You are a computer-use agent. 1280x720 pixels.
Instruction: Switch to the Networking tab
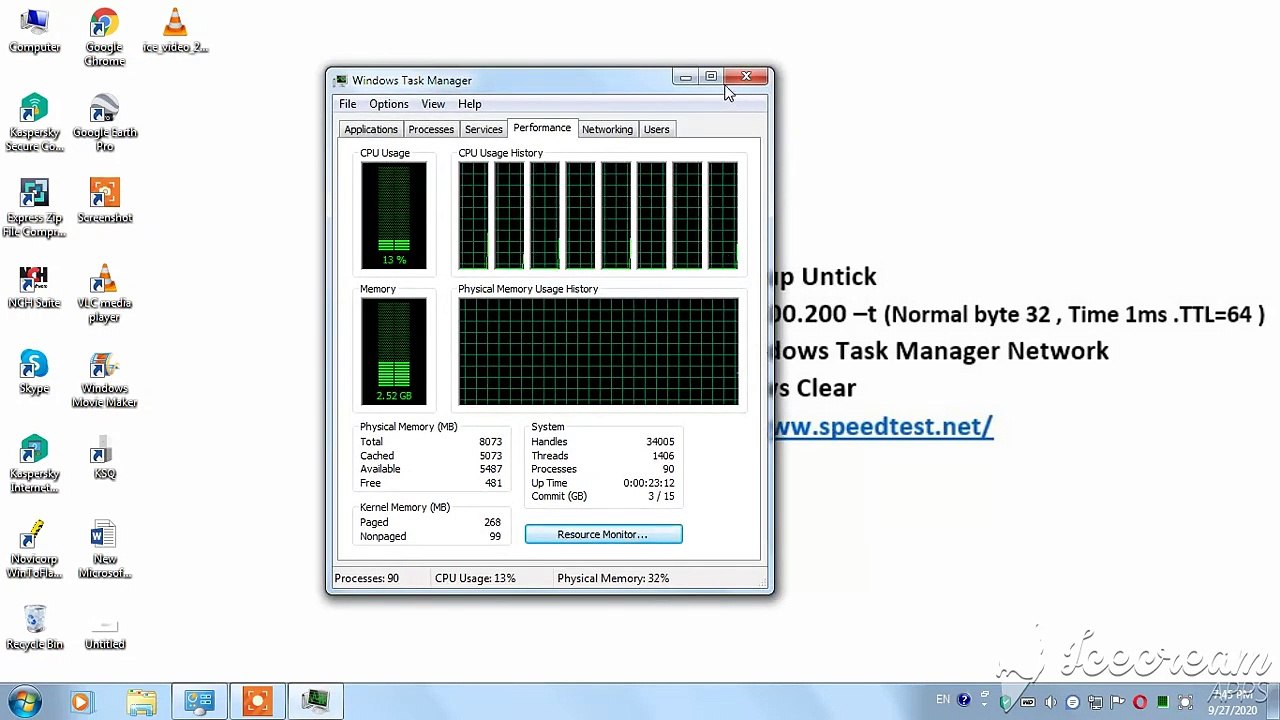pyautogui.click(x=607, y=129)
